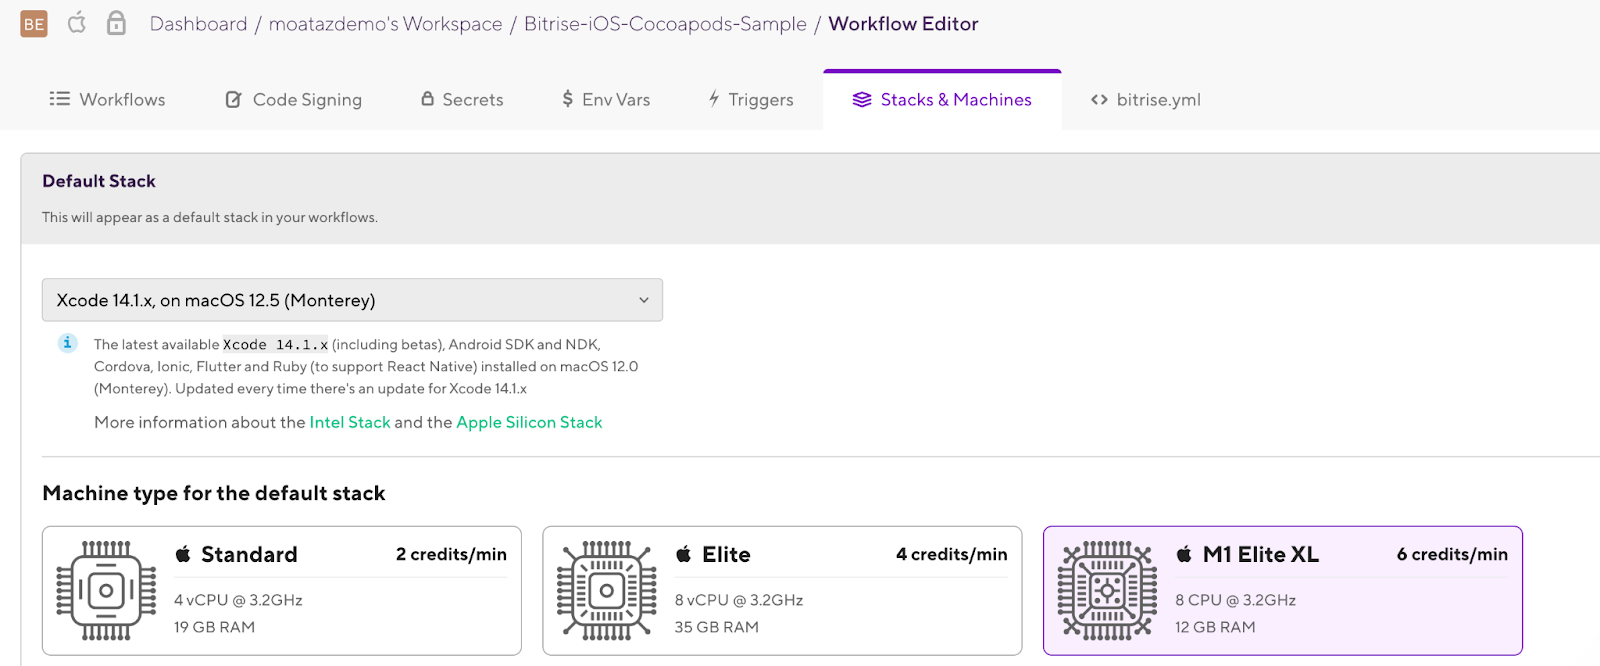Click '8 CPU @ 3.2GHz' spec text

pyautogui.click(x=1235, y=600)
